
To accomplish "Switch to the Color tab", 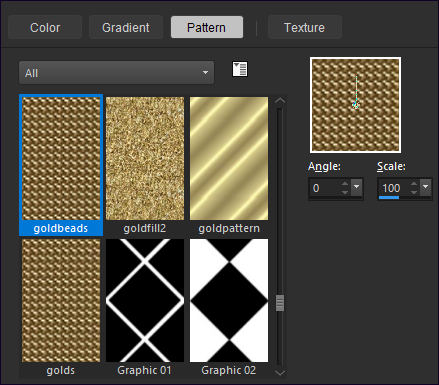I will tap(45, 27).
